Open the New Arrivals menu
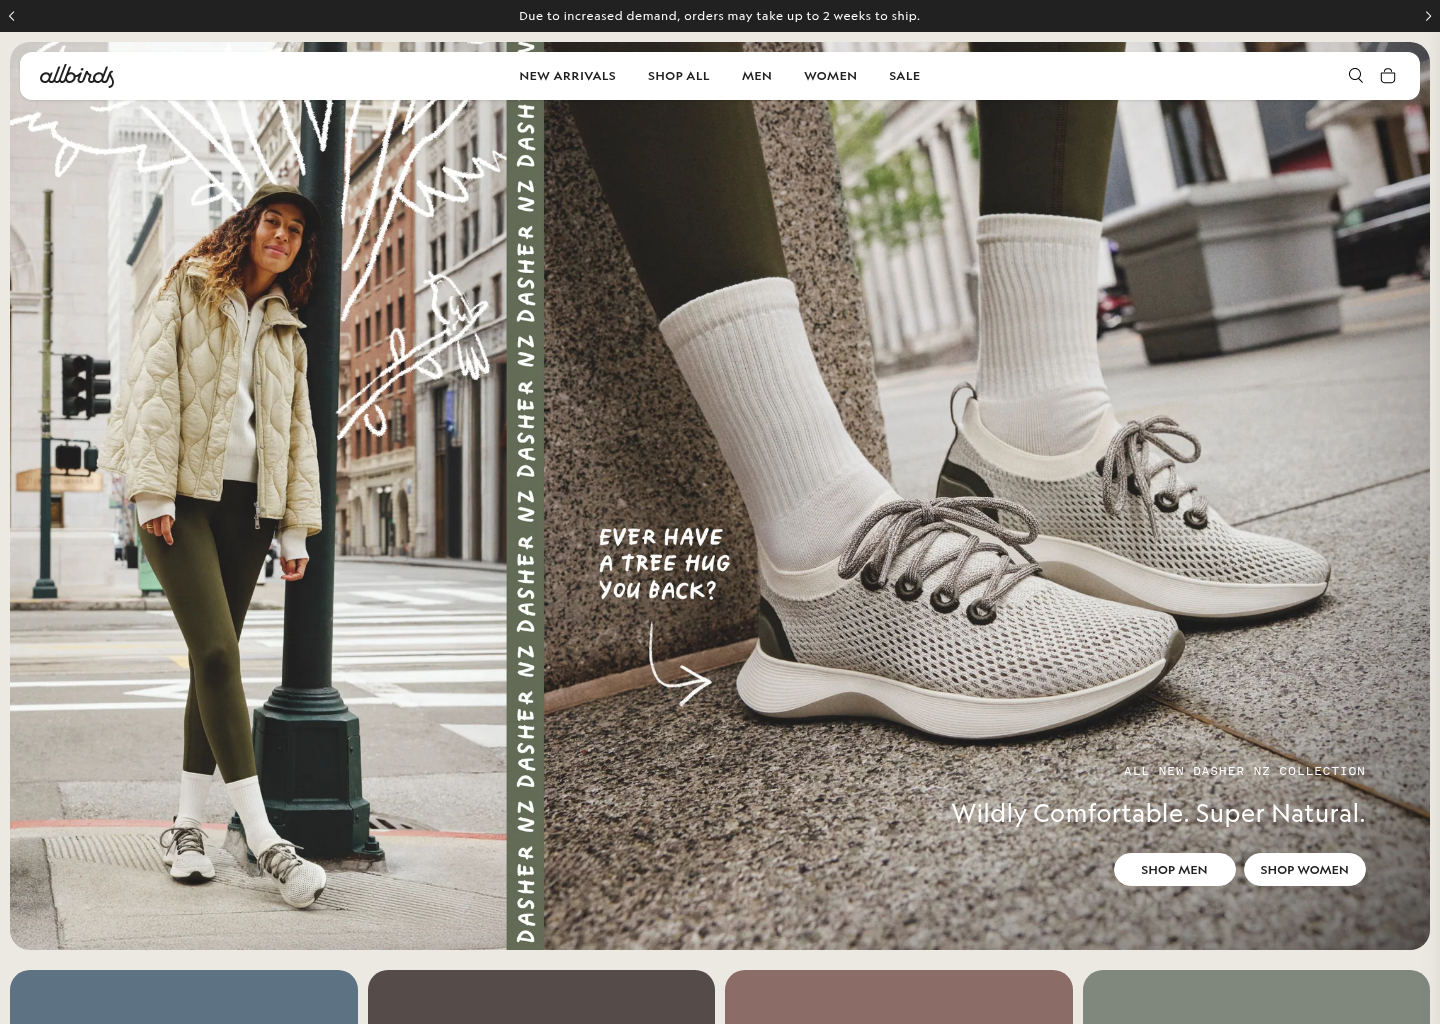The width and height of the screenshot is (1440, 1024). tap(567, 76)
